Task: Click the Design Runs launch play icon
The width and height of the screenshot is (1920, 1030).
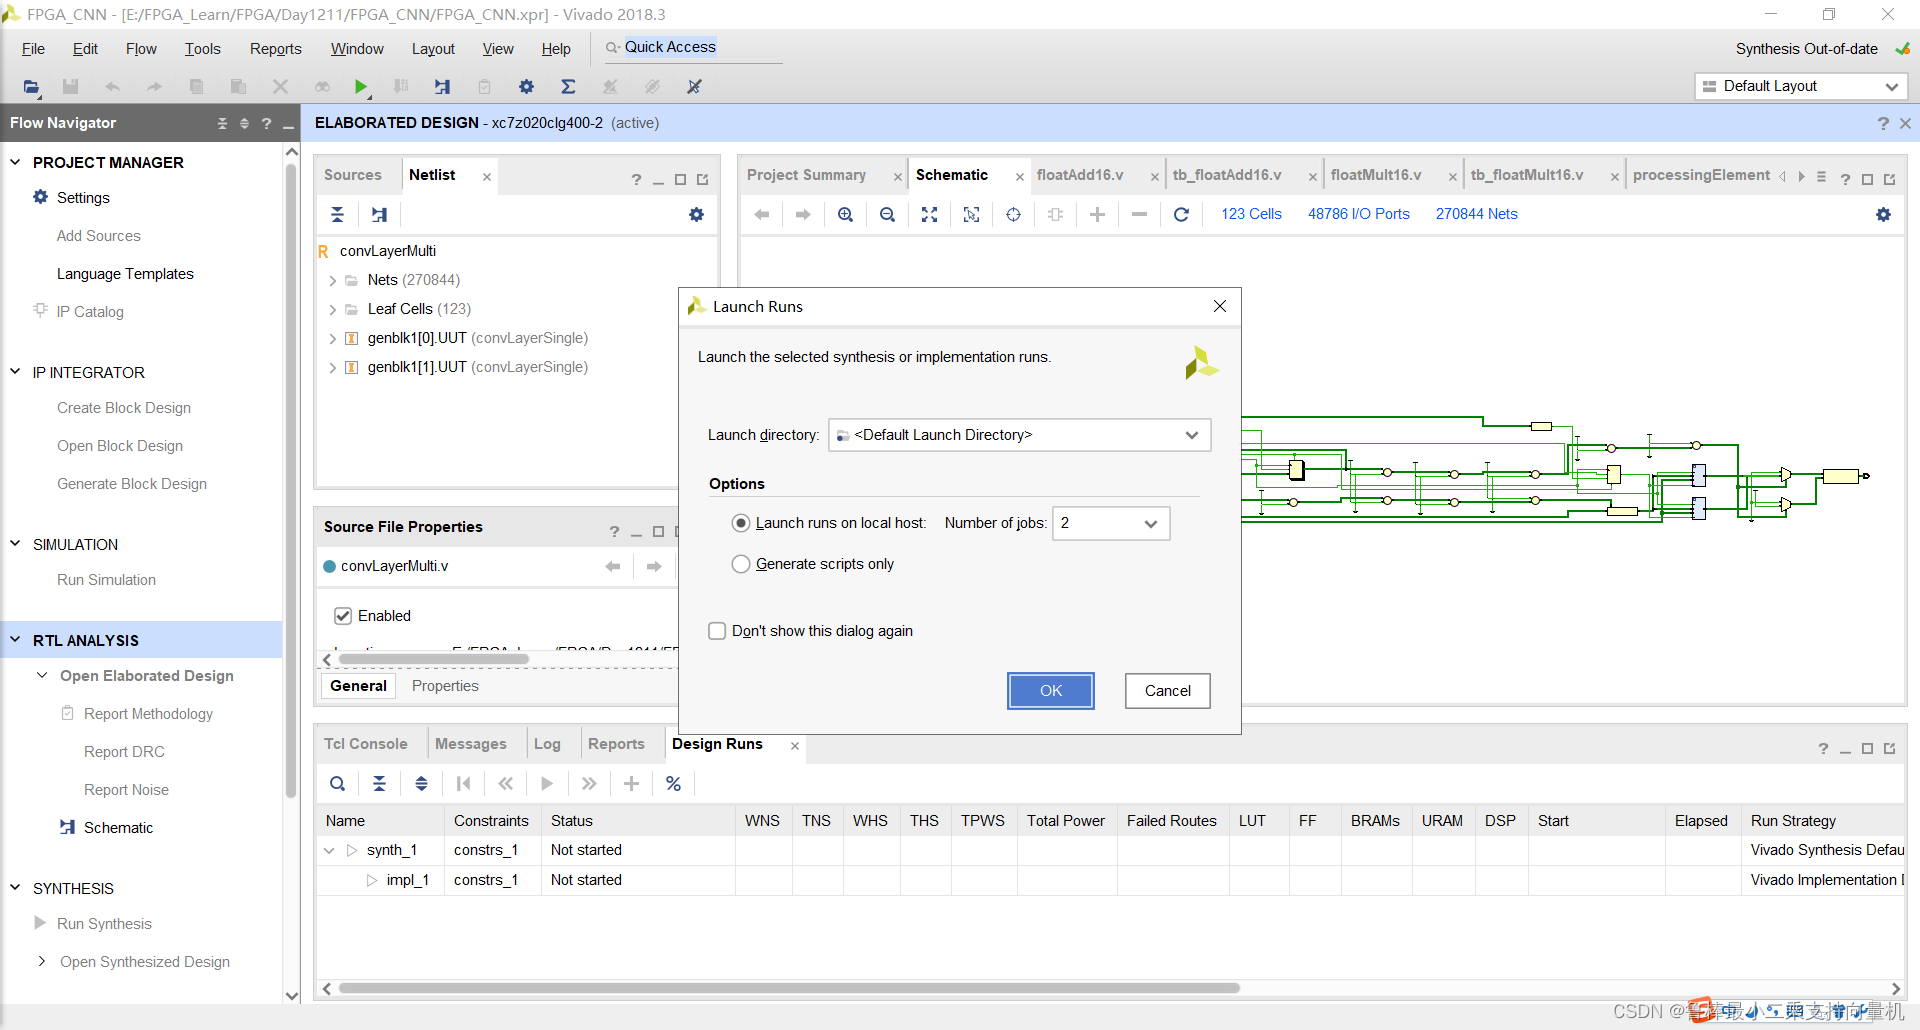Action: [547, 783]
